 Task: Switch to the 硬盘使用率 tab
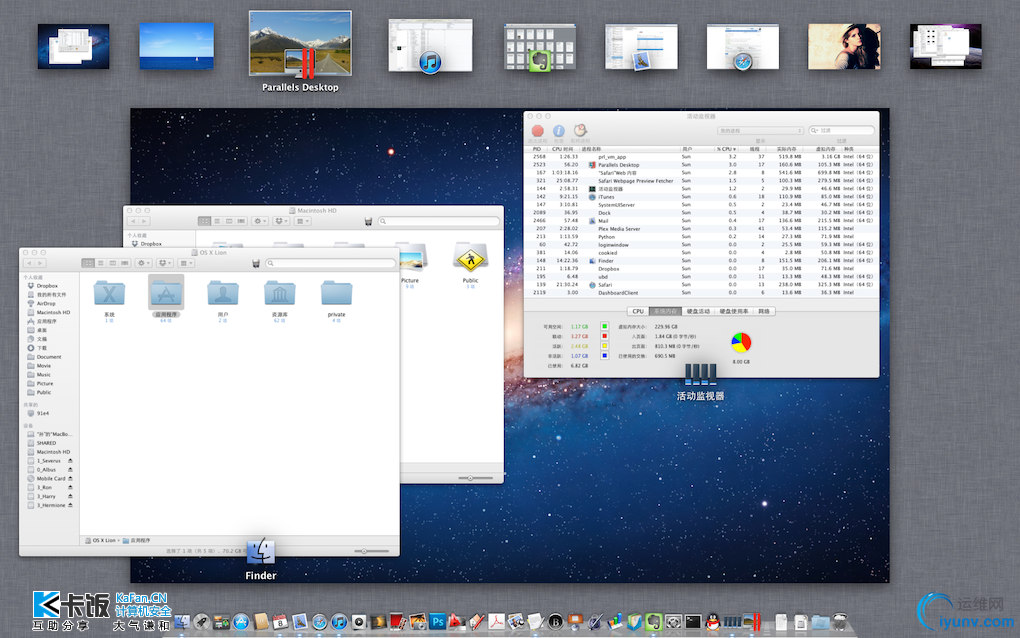pos(734,312)
